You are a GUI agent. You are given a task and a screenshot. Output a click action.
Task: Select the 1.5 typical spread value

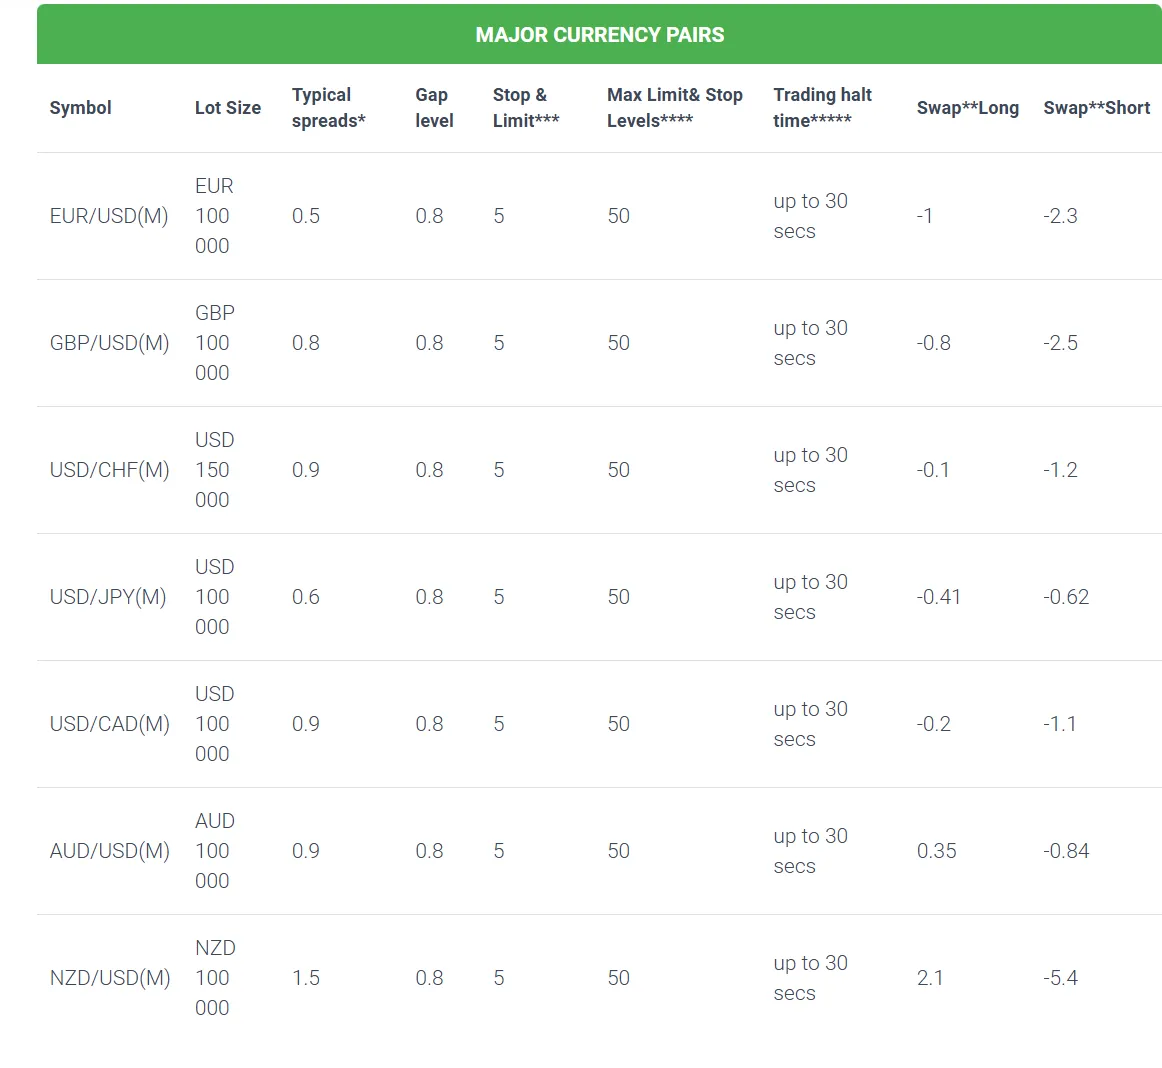click(306, 978)
